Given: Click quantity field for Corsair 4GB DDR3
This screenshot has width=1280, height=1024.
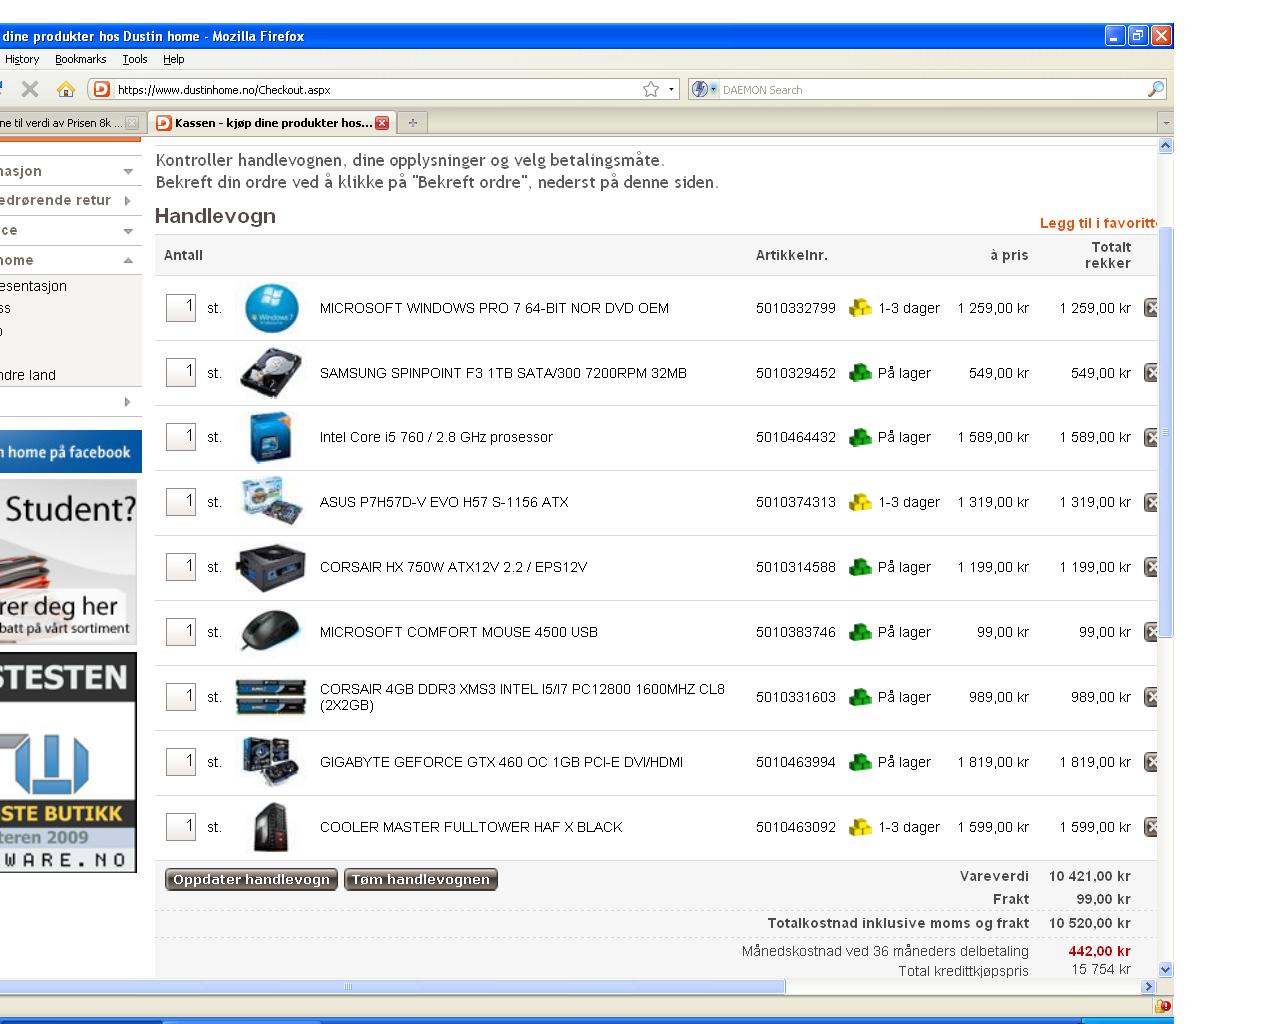Looking at the screenshot, I should coord(181,696).
